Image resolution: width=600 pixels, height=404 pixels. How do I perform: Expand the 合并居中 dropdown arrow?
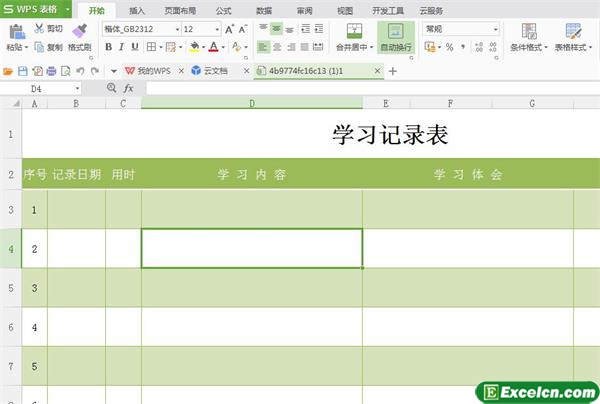pos(372,47)
